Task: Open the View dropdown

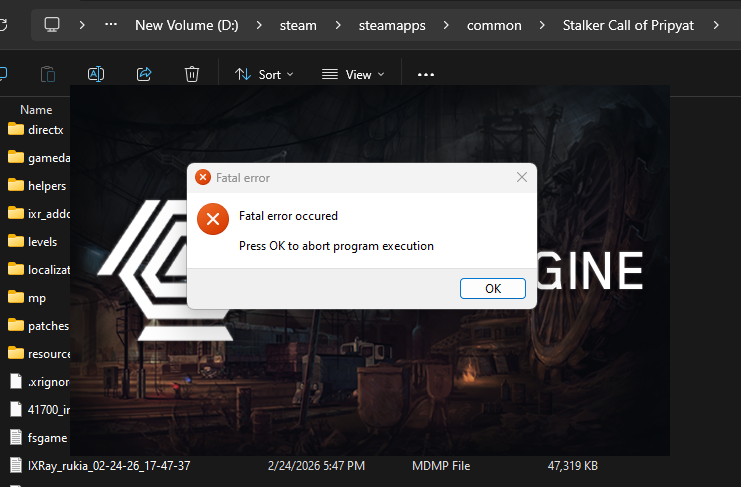Action: point(353,75)
